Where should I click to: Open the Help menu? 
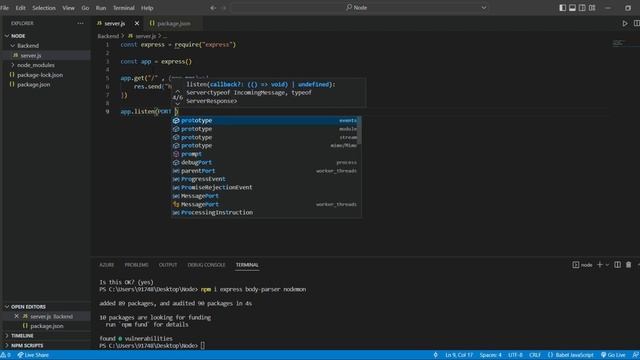[147, 8]
